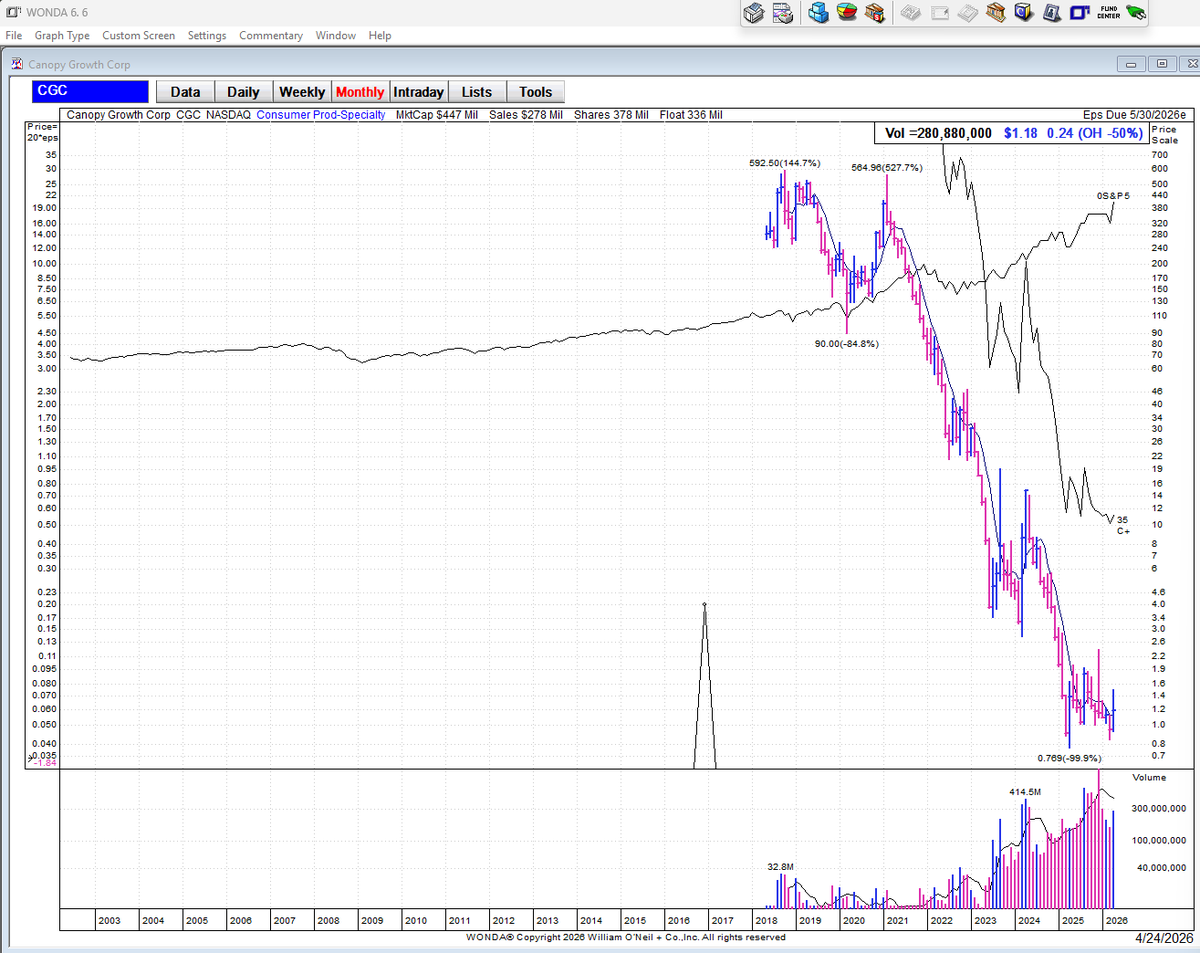Open the Settings menu
Image resolution: width=1200 pixels, height=953 pixels.
pyautogui.click(x=207, y=35)
